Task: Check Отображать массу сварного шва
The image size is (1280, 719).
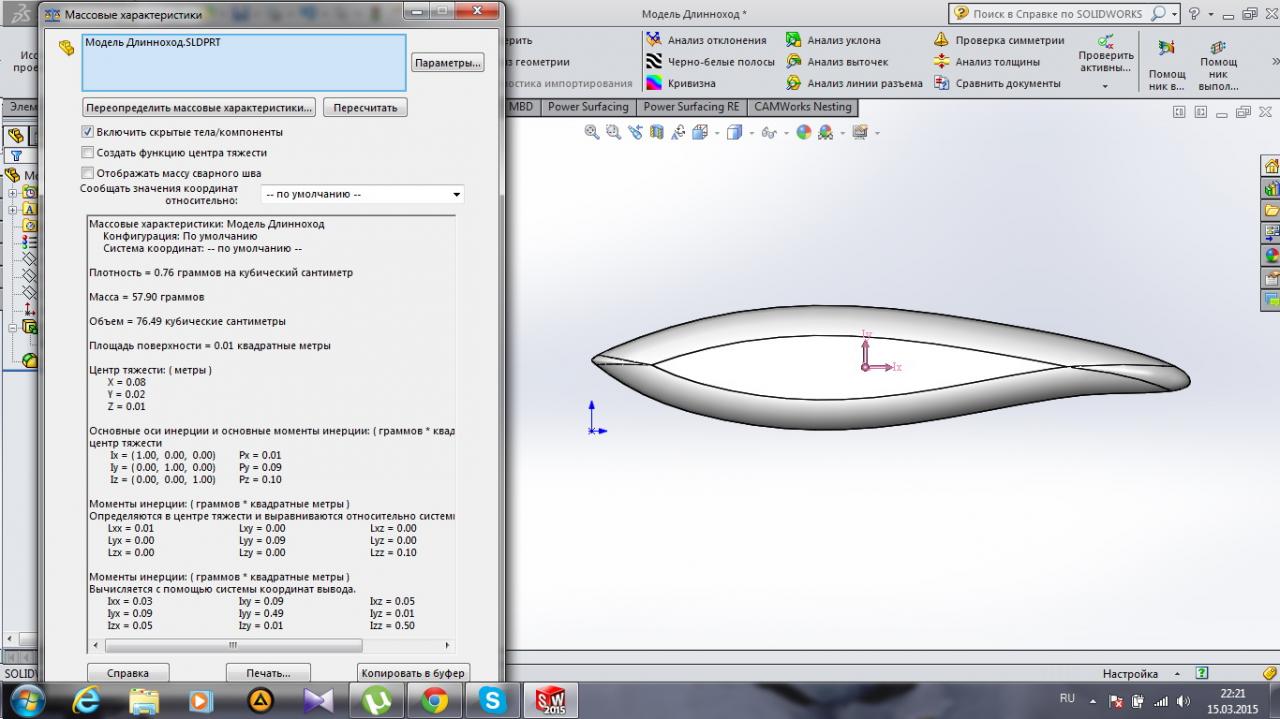Action: point(88,174)
